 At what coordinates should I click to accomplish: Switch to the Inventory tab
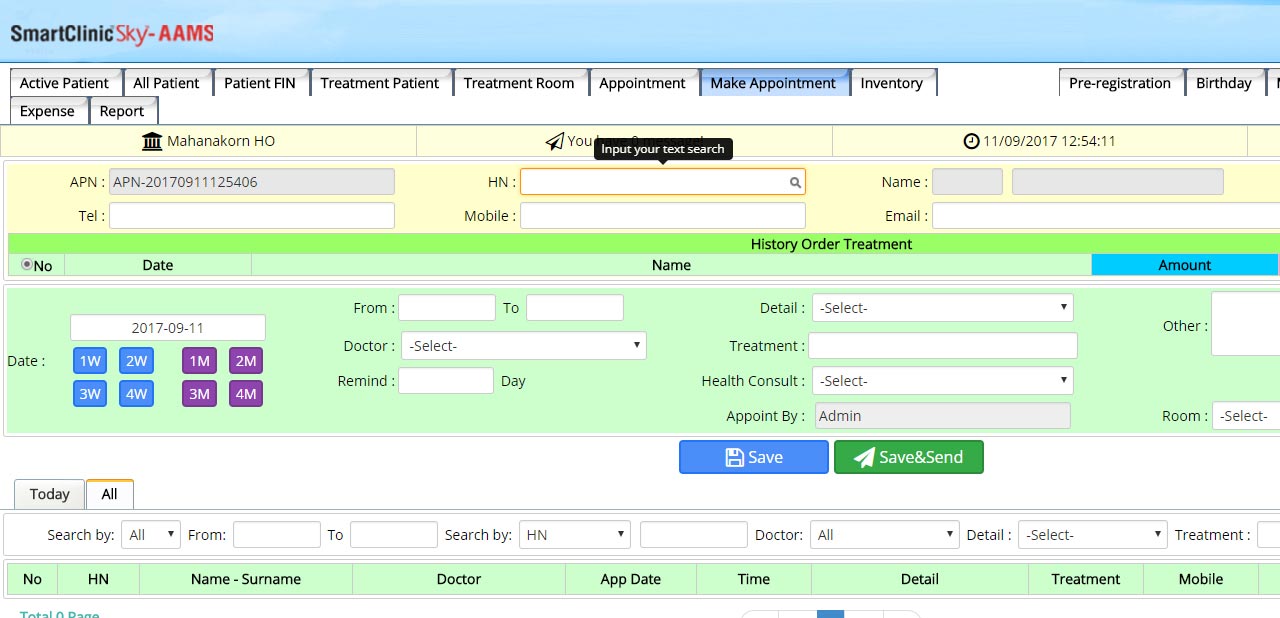click(891, 83)
